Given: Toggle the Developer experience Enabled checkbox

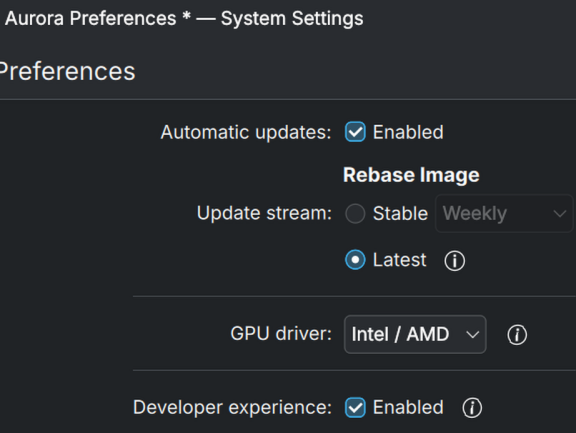Looking at the screenshot, I should [x=355, y=408].
